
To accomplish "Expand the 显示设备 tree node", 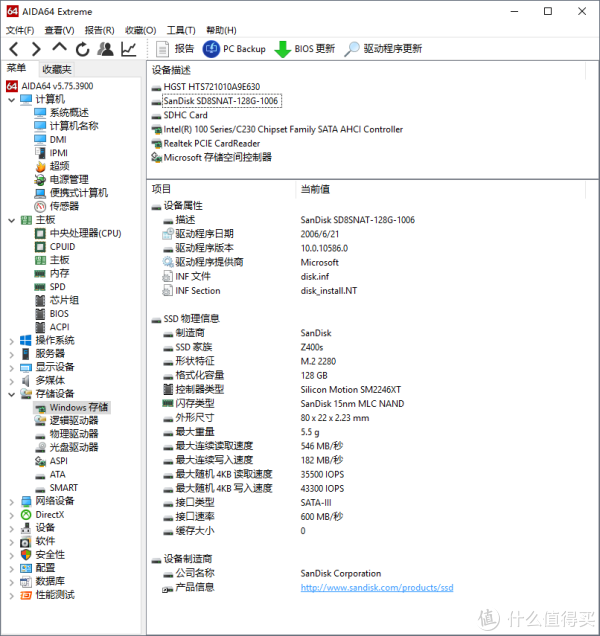I will pos(11,367).
